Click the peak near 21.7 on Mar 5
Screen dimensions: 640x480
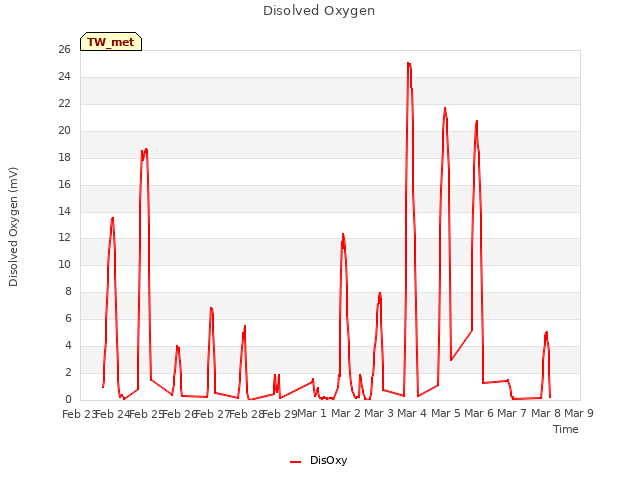pyautogui.click(x=445, y=108)
